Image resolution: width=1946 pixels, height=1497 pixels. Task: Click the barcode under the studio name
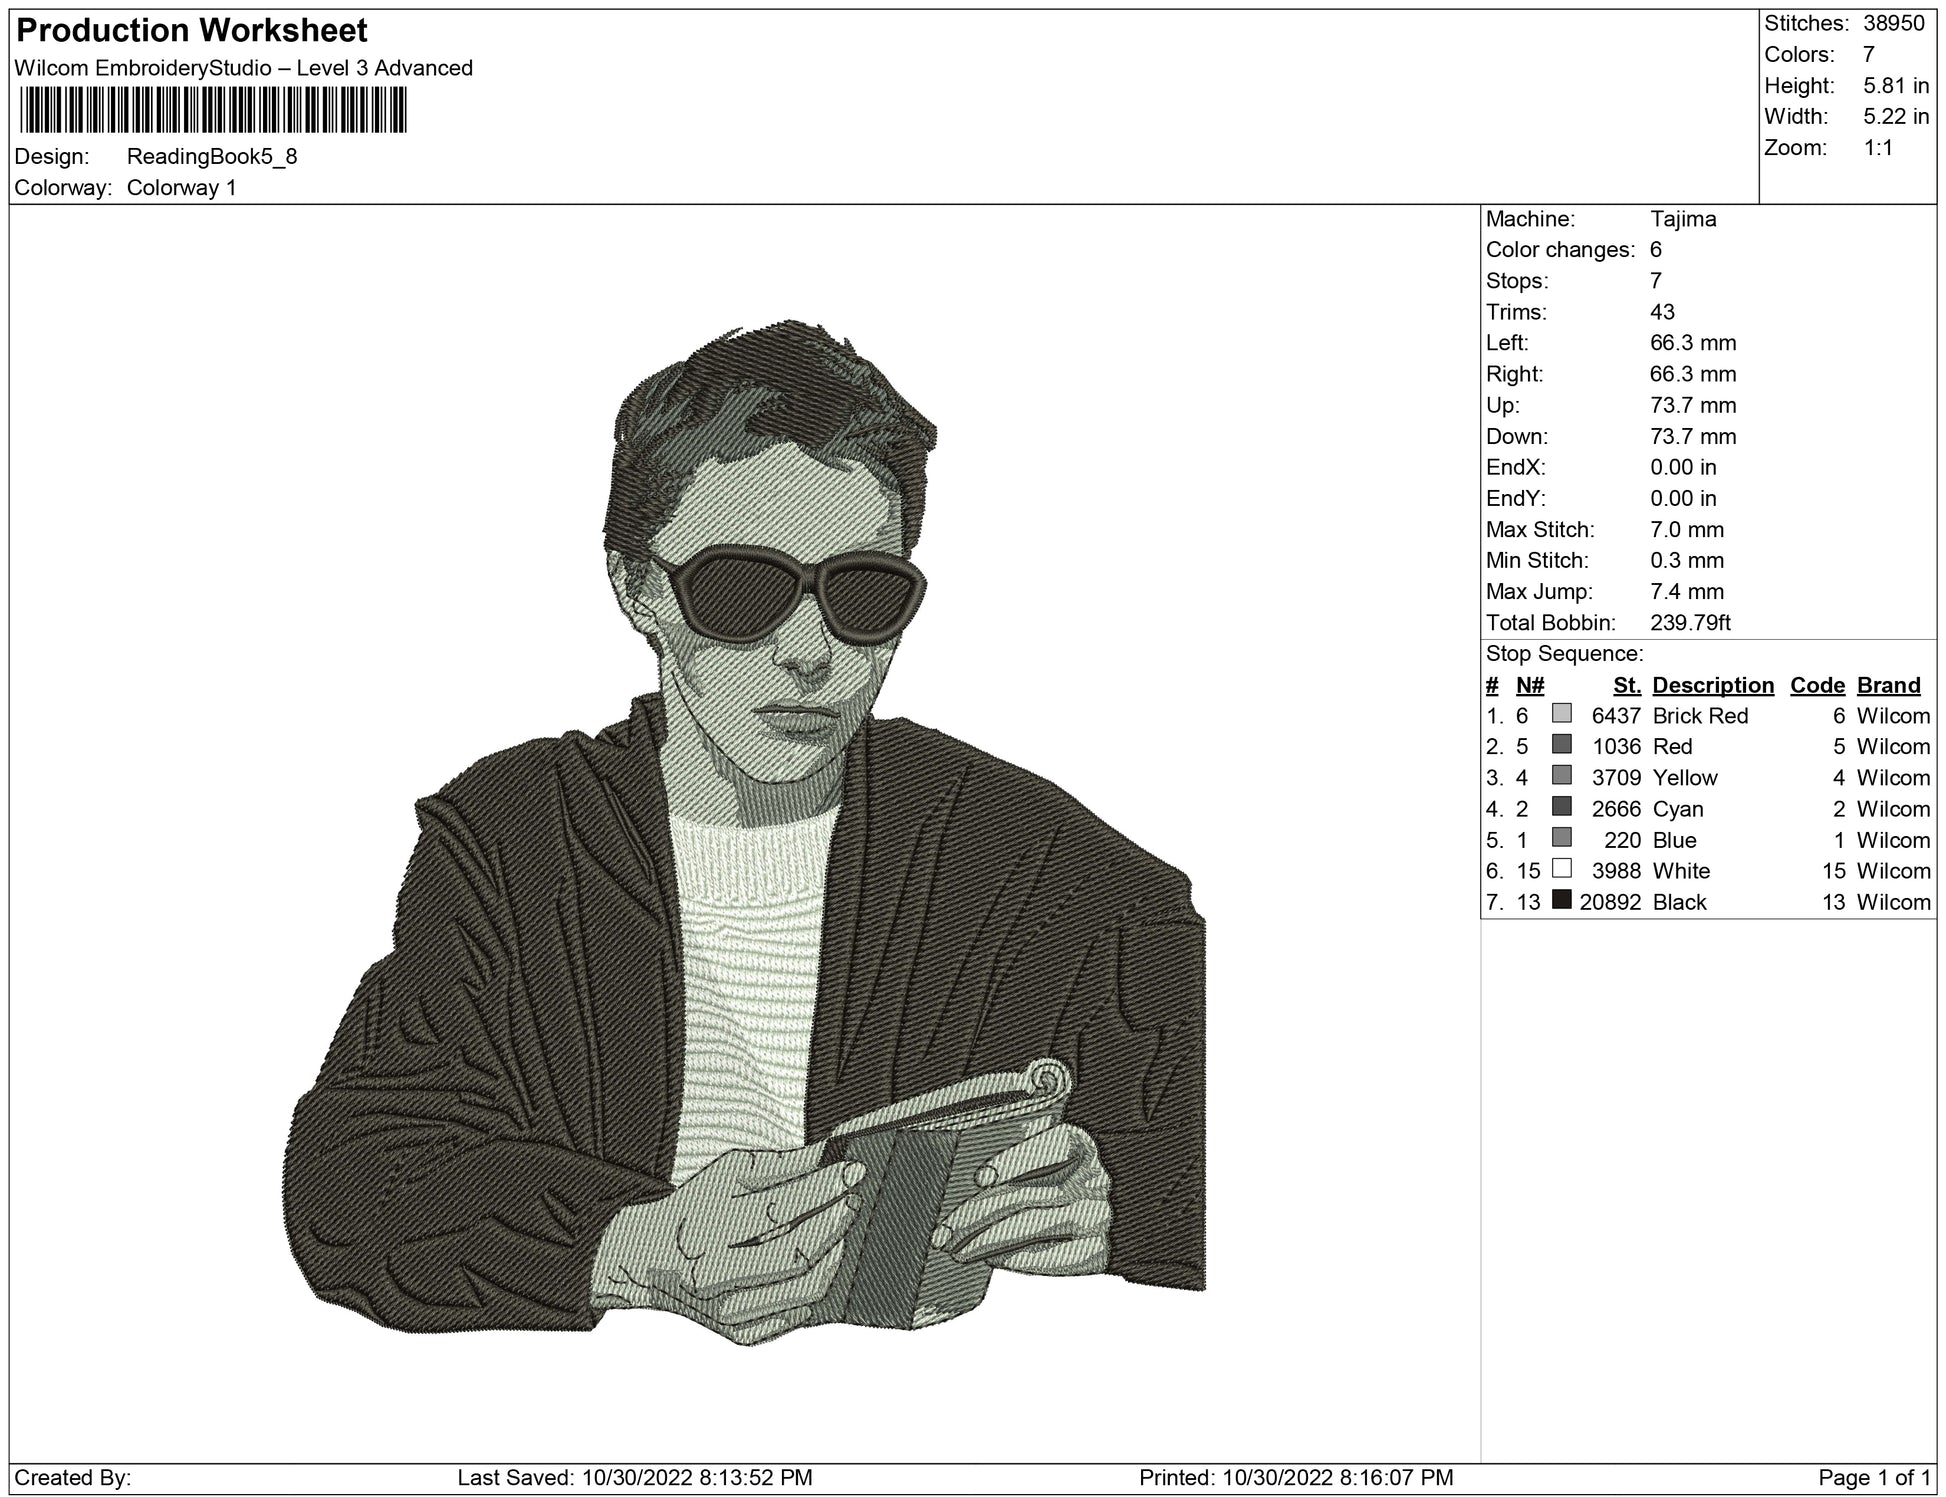click(x=212, y=110)
